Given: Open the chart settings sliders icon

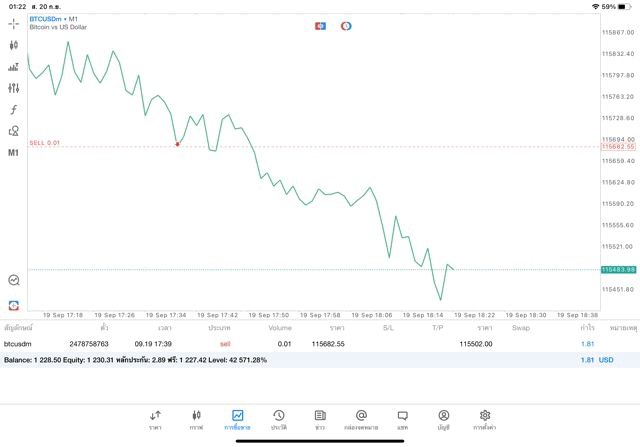Looking at the screenshot, I should pyautogui.click(x=13, y=88).
